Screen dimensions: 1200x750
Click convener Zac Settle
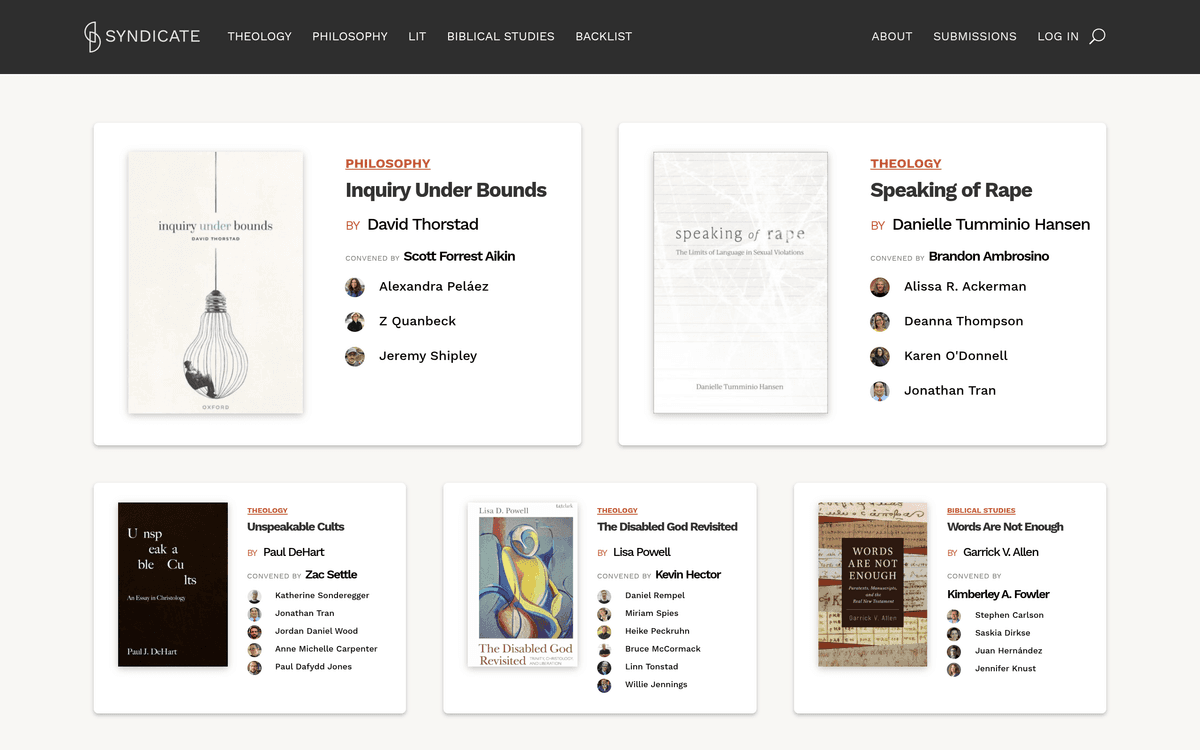pos(331,575)
